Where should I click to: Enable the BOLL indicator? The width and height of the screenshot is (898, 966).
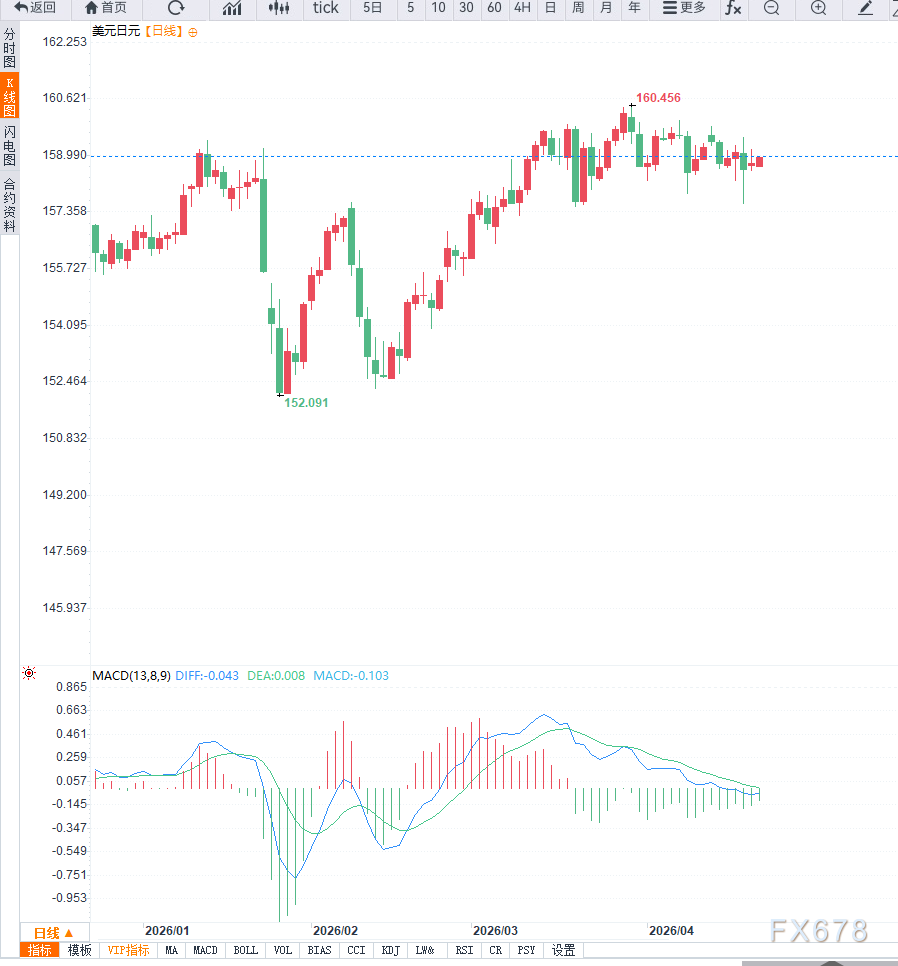coord(245,950)
